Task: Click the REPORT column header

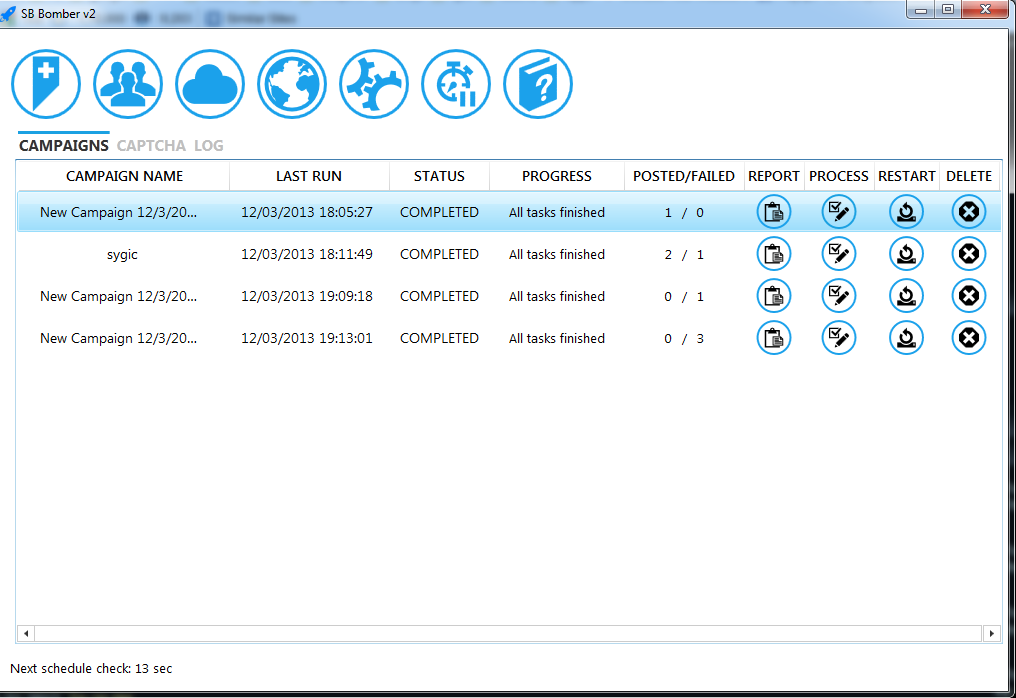Action: (774, 176)
